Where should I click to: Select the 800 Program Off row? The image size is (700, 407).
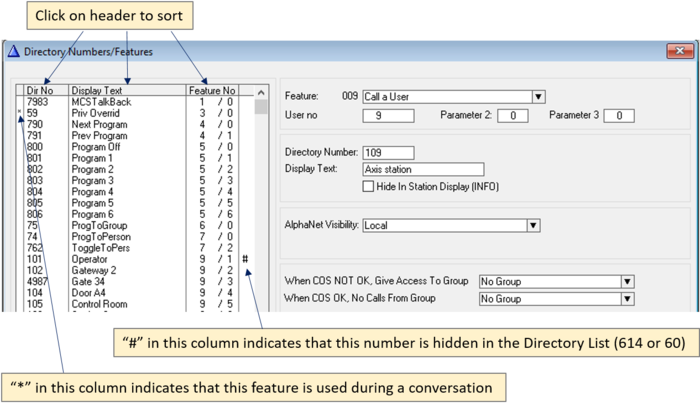(134, 147)
